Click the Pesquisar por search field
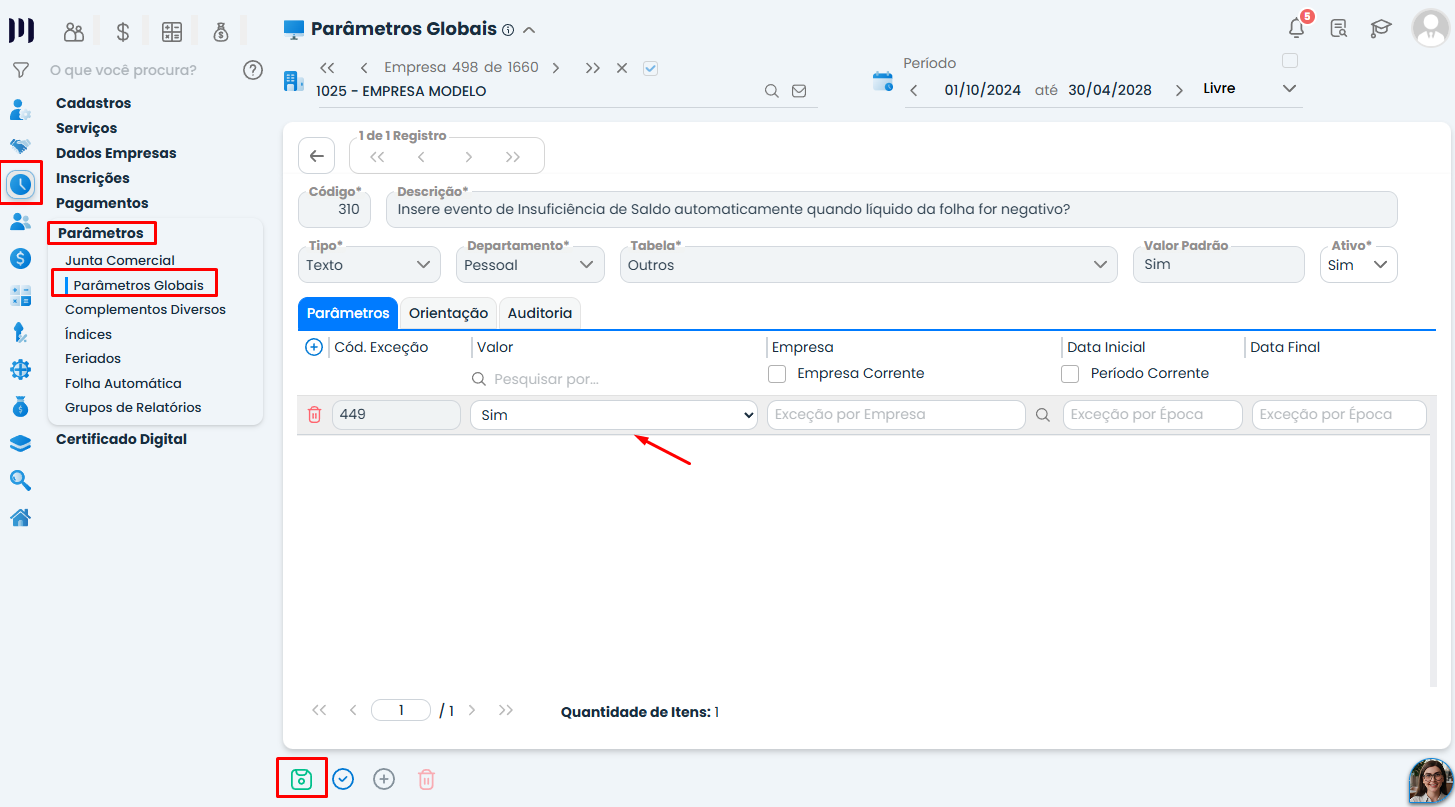The image size is (1455, 807). (x=614, y=379)
